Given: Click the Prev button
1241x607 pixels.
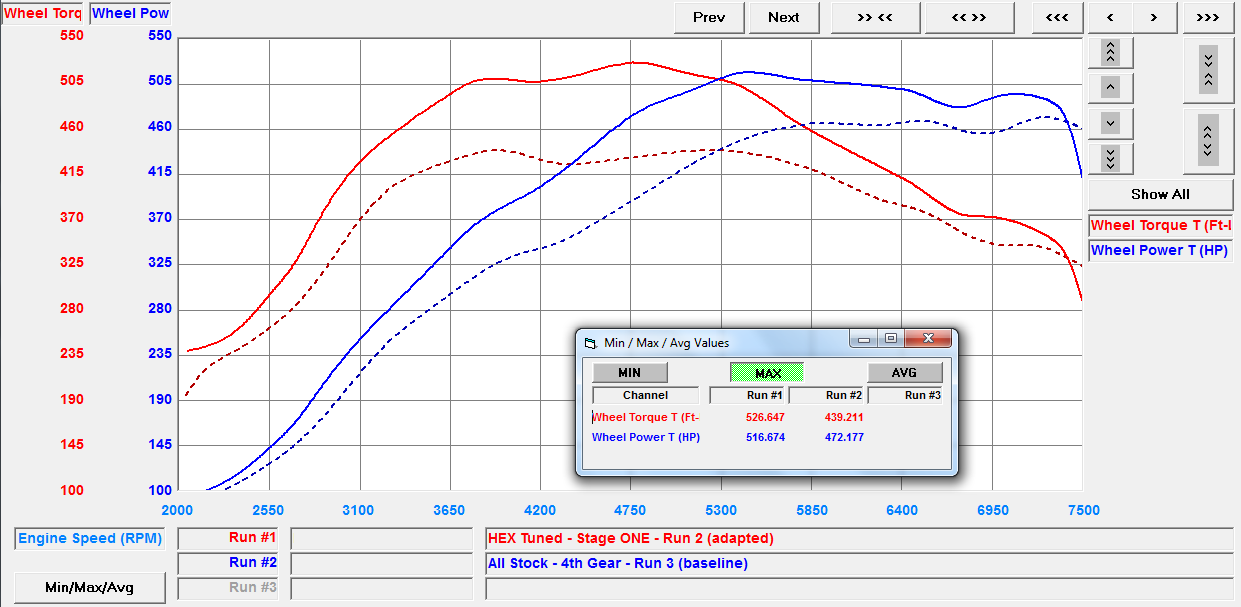Looking at the screenshot, I should [709, 17].
